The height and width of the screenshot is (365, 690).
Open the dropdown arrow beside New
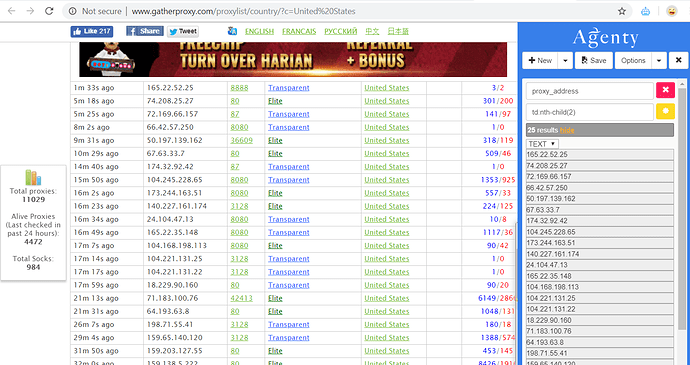pos(565,61)
